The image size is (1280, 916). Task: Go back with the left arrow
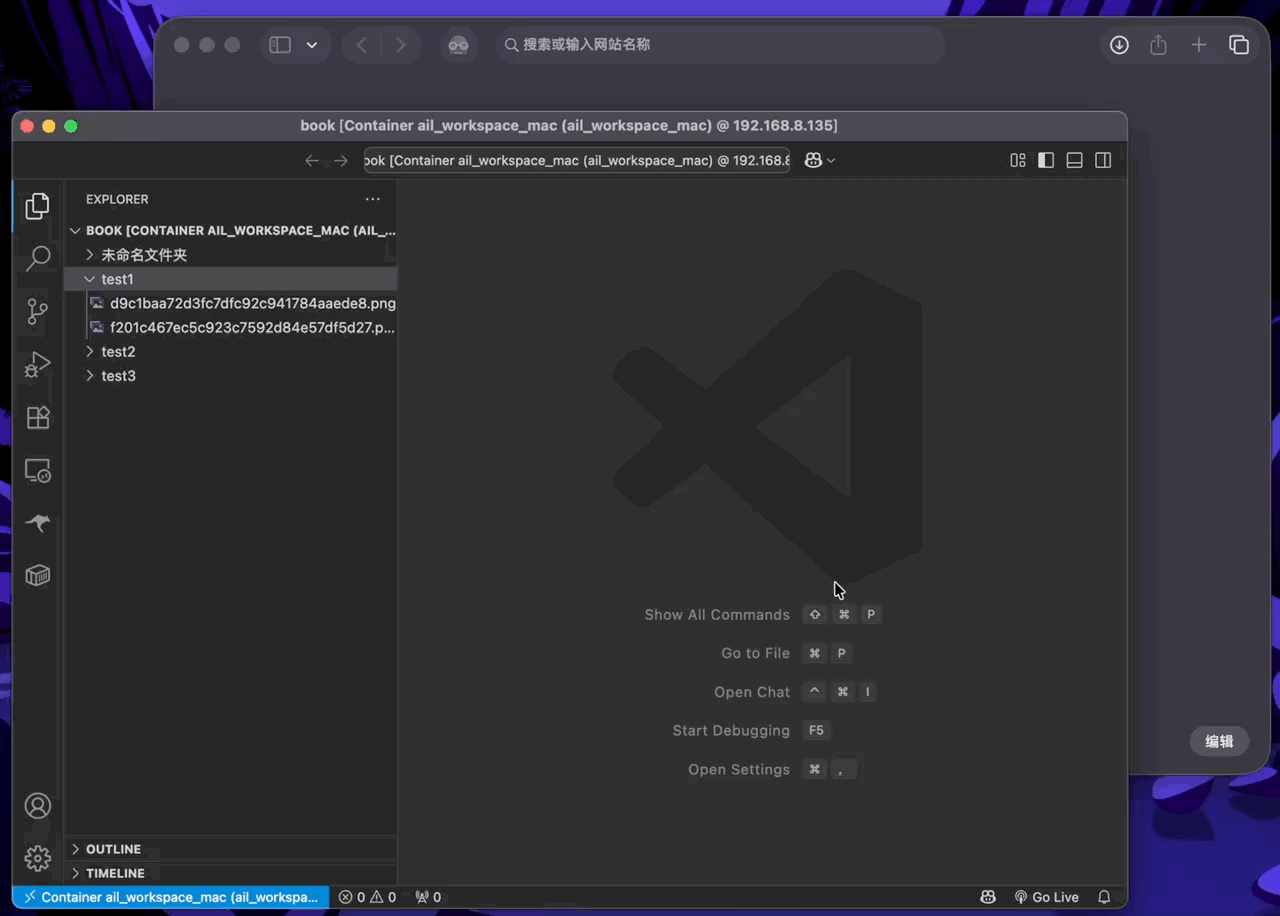coord(312,160)
